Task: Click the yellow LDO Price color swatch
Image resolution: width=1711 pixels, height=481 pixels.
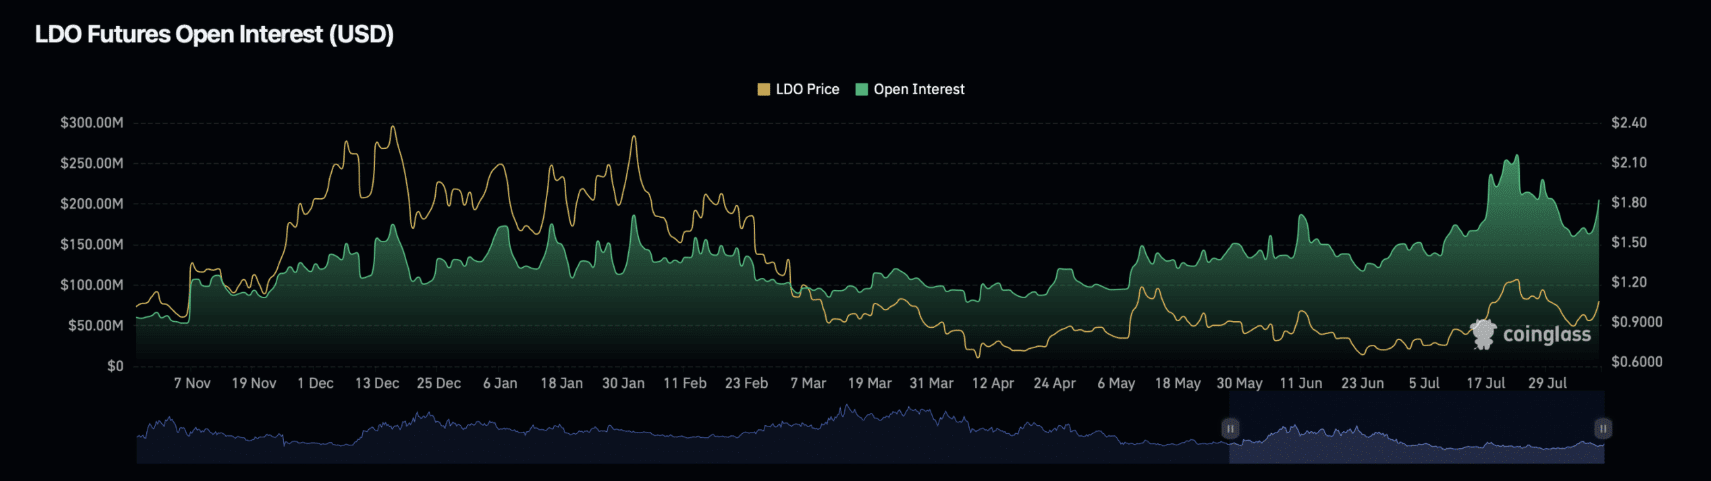Action: (764, 89)
